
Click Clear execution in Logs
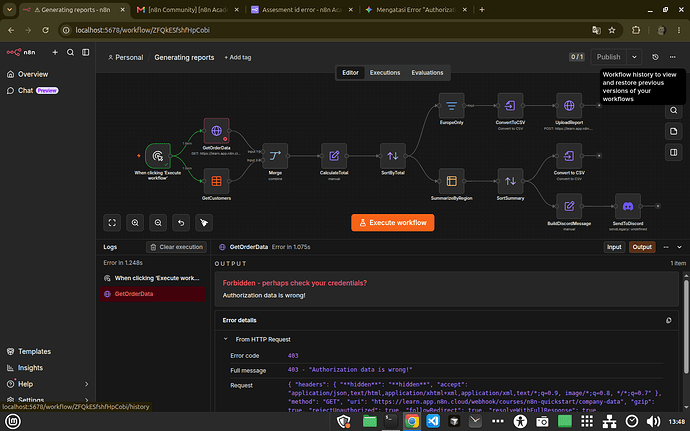click(x=176, y=247)
